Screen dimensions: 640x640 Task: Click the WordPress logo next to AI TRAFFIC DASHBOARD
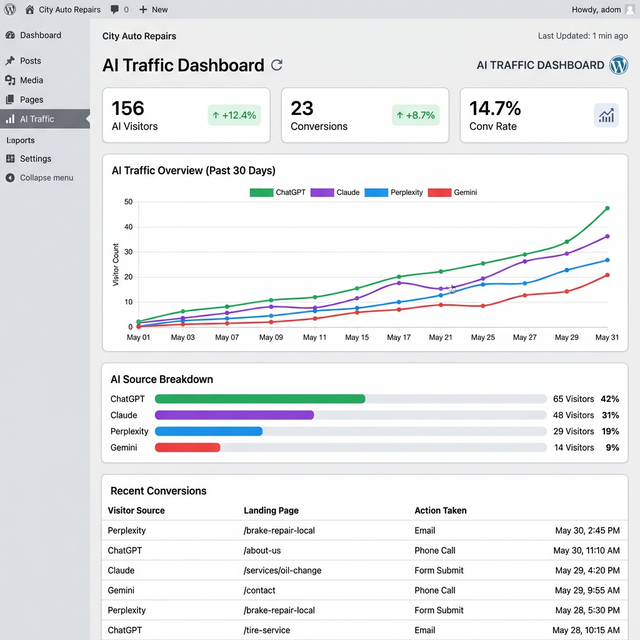click(x=620, y=65)
